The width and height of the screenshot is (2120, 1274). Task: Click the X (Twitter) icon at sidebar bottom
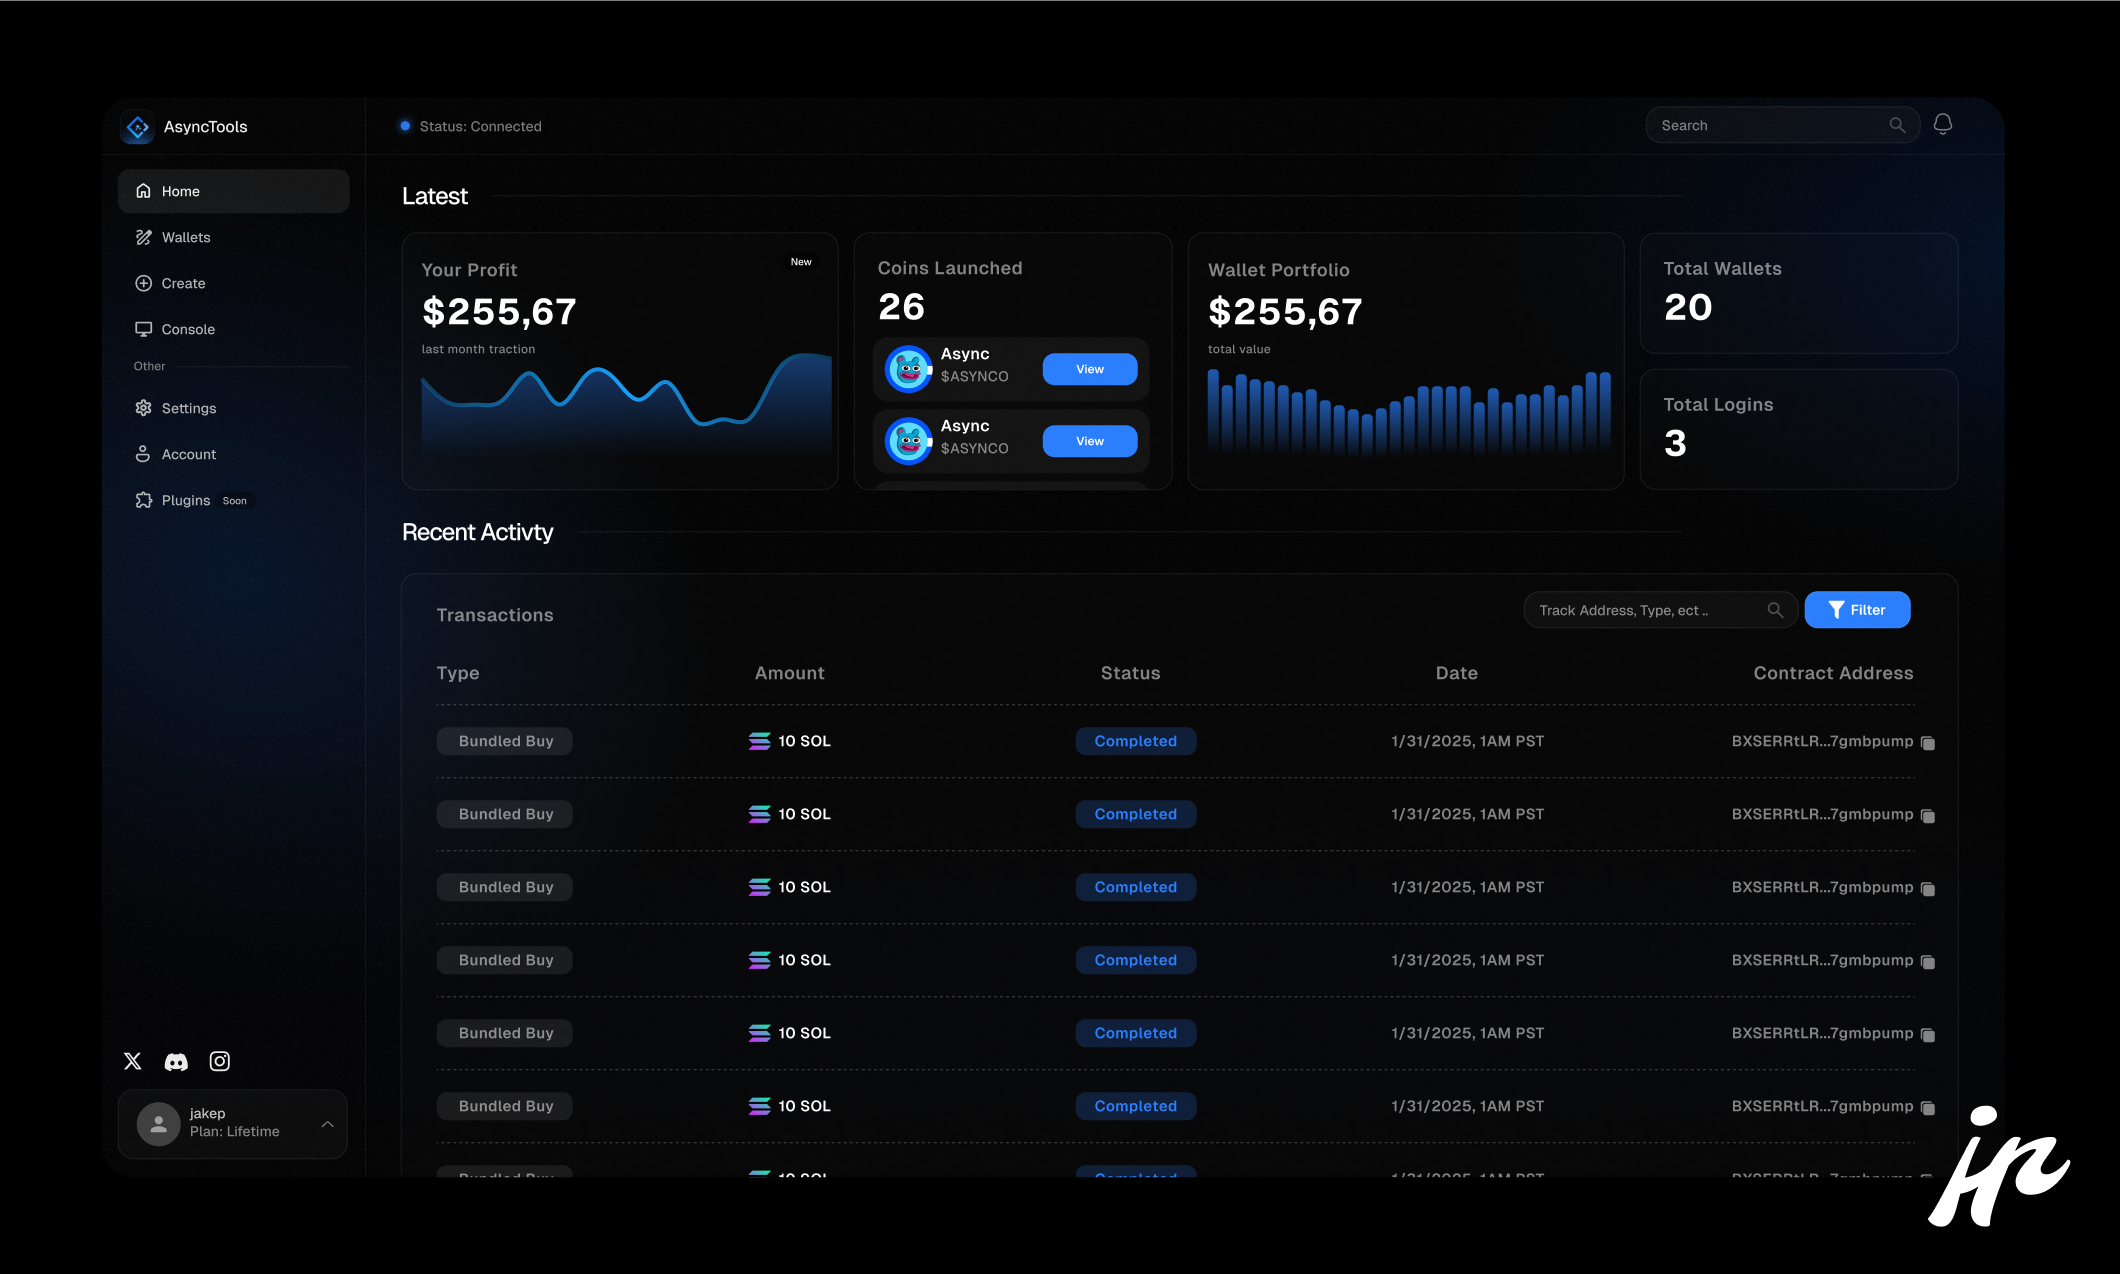point(132,1061)
